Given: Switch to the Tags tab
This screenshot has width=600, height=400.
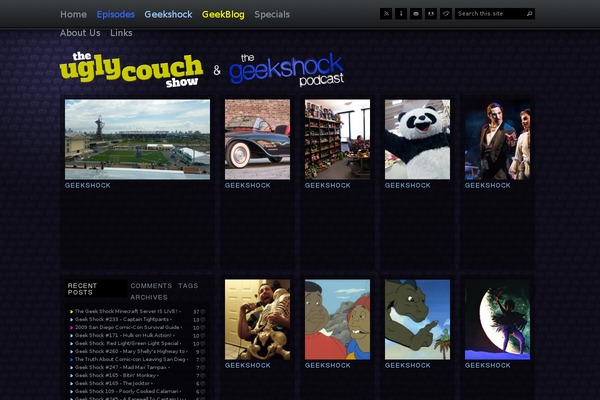Looking at the screenshot, I should click(x=188, y=286).
